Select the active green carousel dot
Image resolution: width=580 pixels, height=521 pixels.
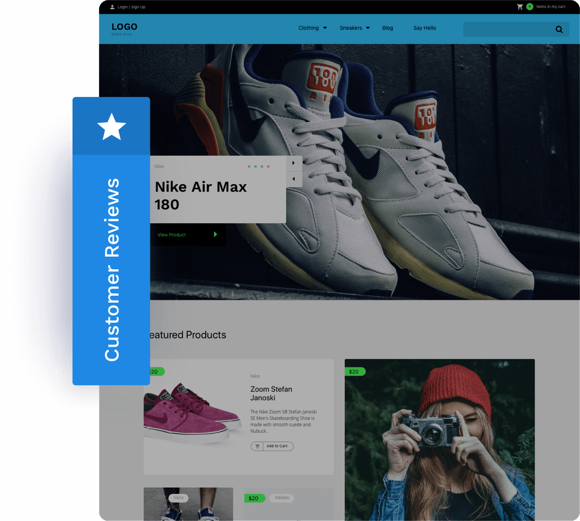click(255, 167)
